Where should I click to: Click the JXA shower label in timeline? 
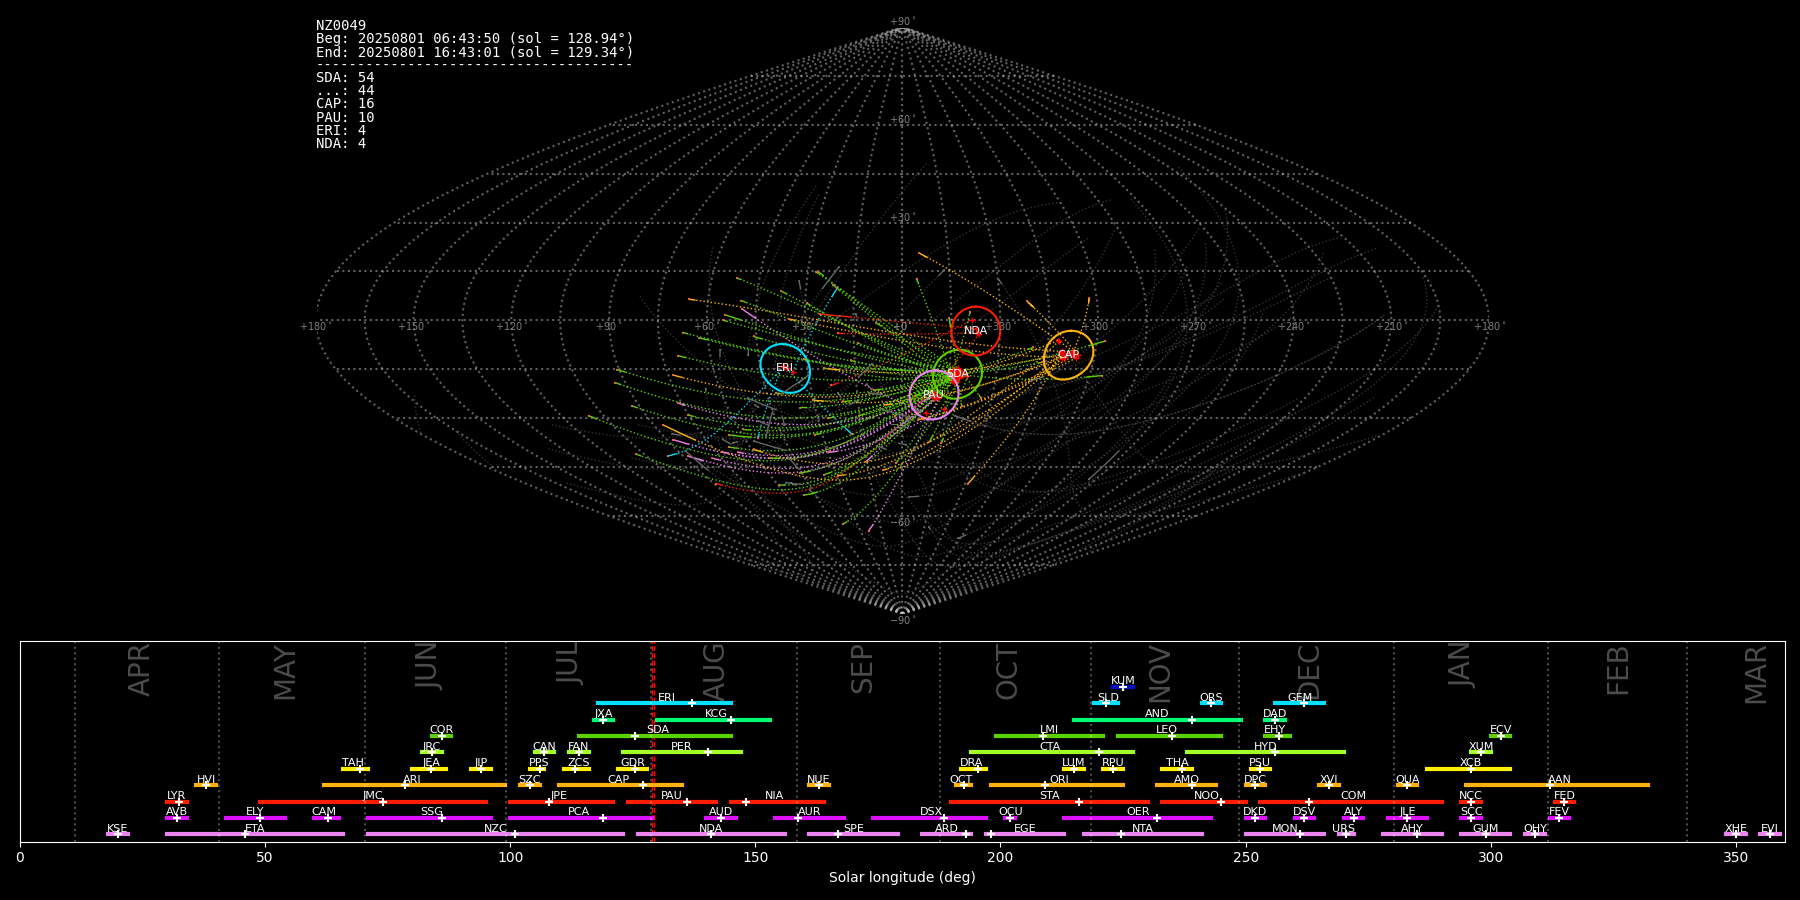(604, 714)
